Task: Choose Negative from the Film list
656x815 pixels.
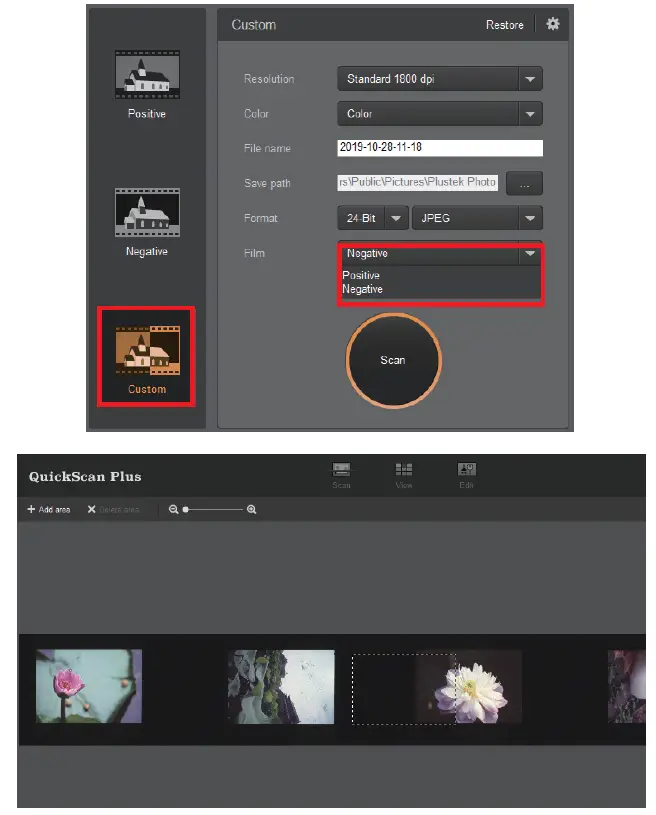Action: click(362, 289)
